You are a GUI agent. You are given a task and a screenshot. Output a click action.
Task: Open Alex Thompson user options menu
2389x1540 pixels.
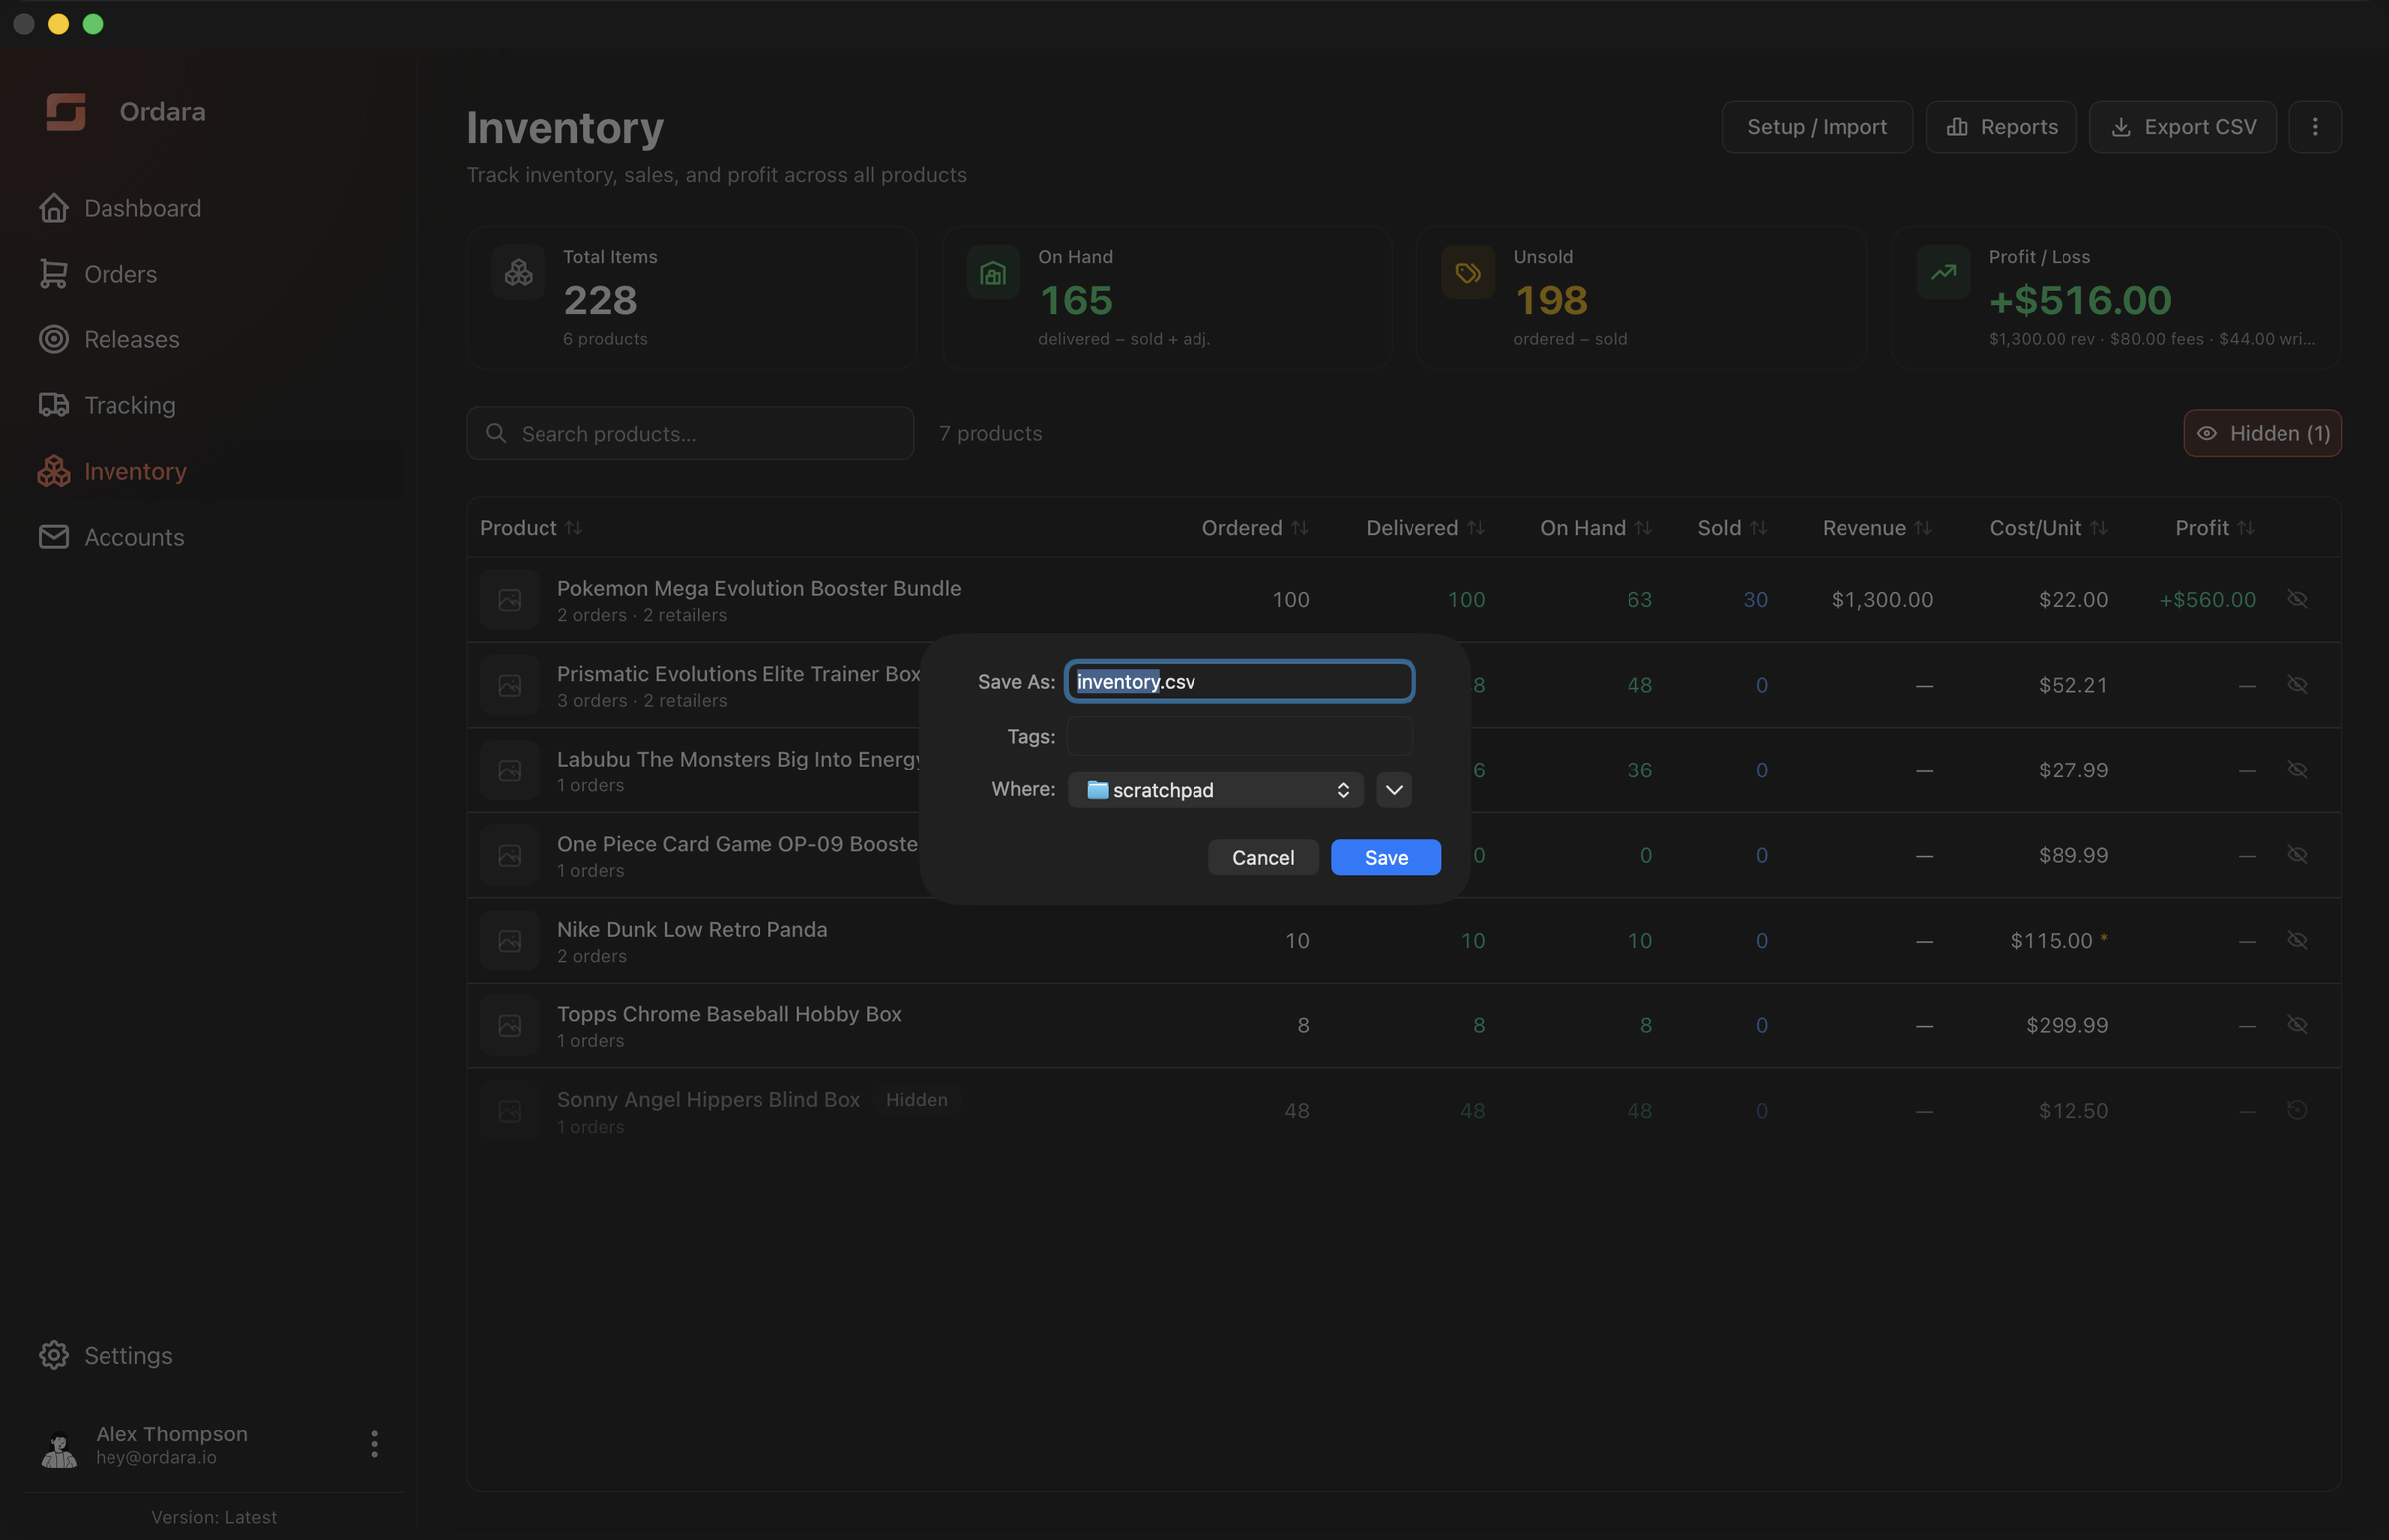(x=375, y=1444)
